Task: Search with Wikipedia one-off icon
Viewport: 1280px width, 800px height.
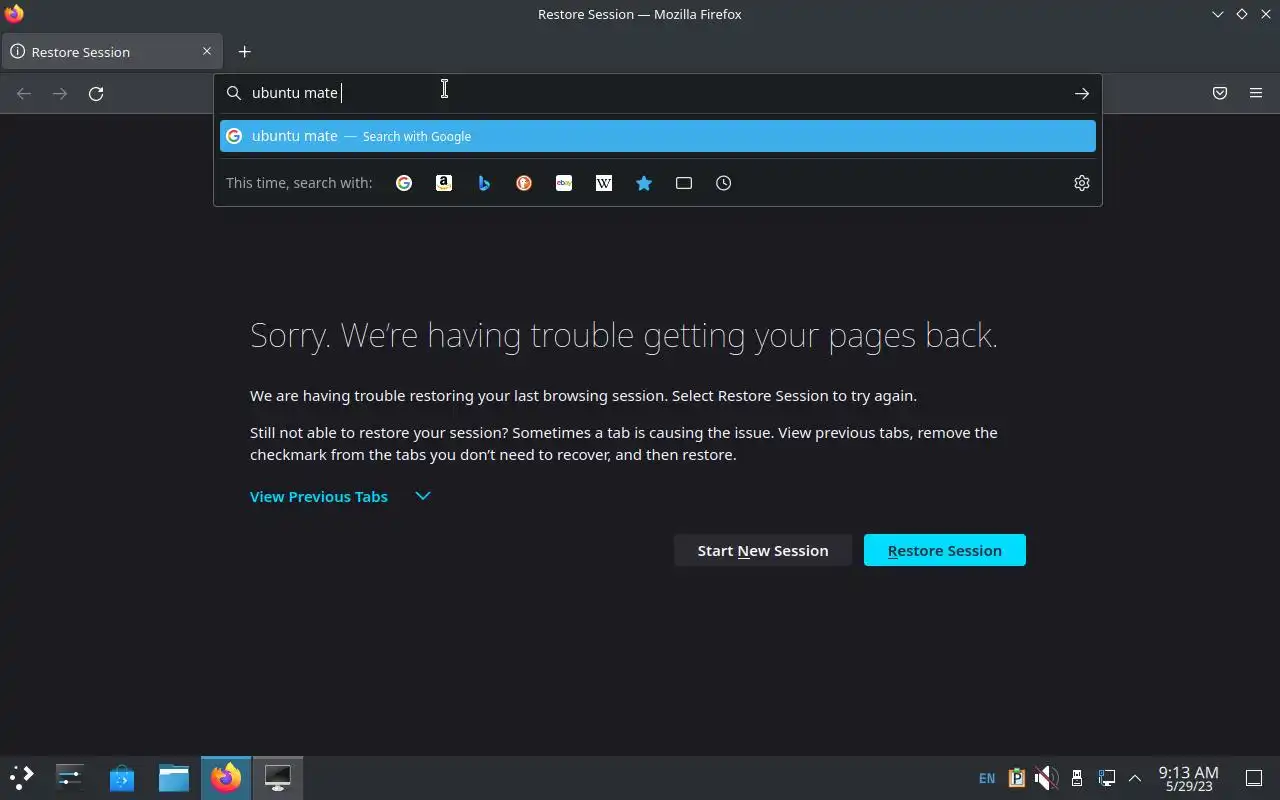Action: 604,183
